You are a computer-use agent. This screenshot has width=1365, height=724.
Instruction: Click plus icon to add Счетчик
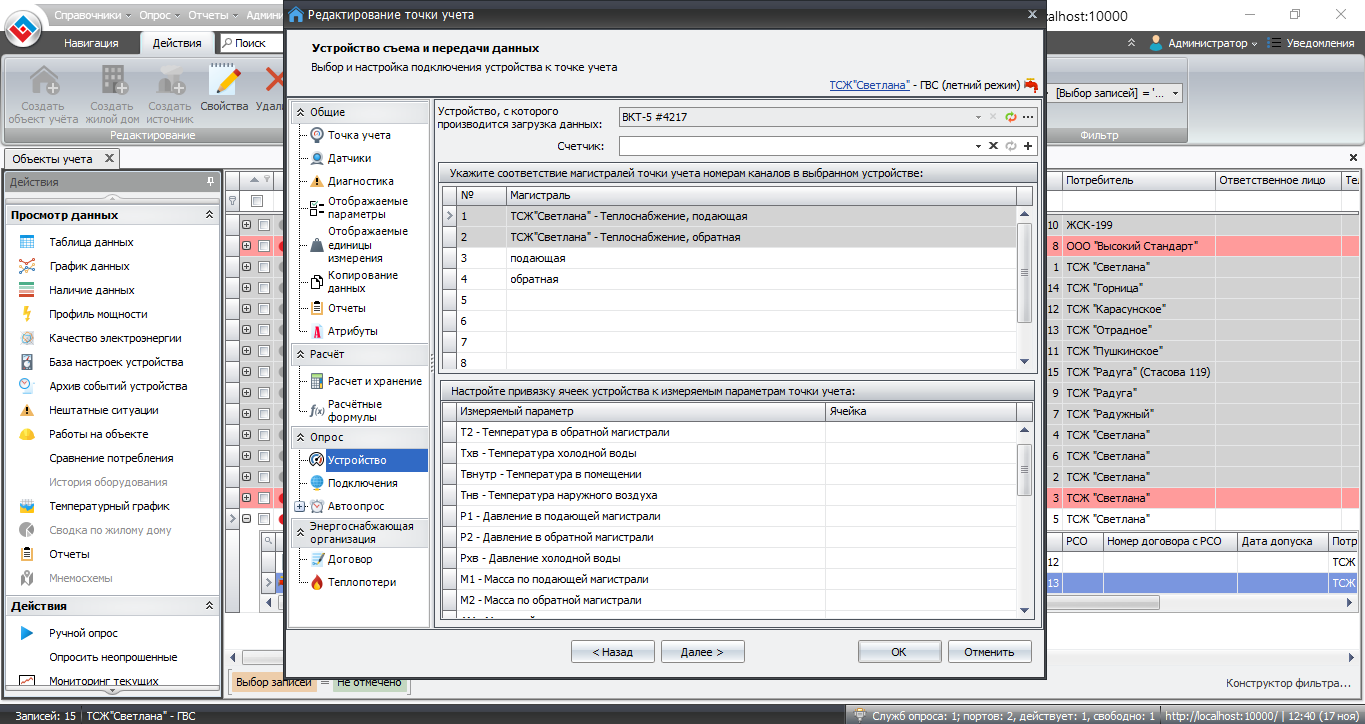1027,146
